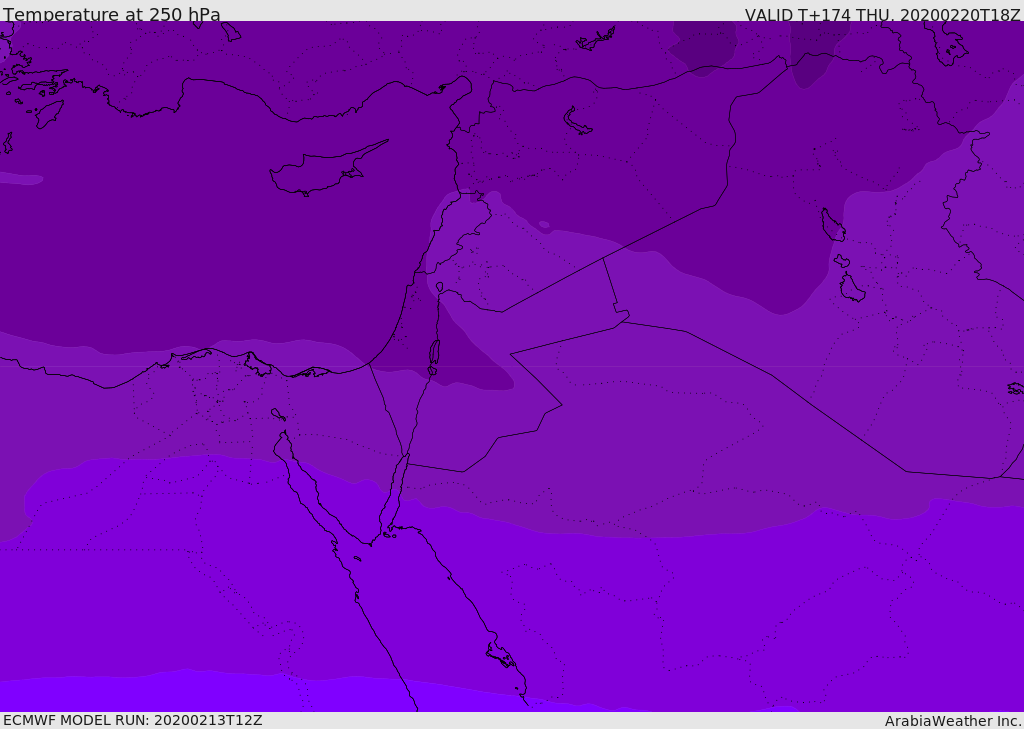Click the darkest purple patch near top right
The height and width of the screenshot is (729, 1024).
[704, 47]
